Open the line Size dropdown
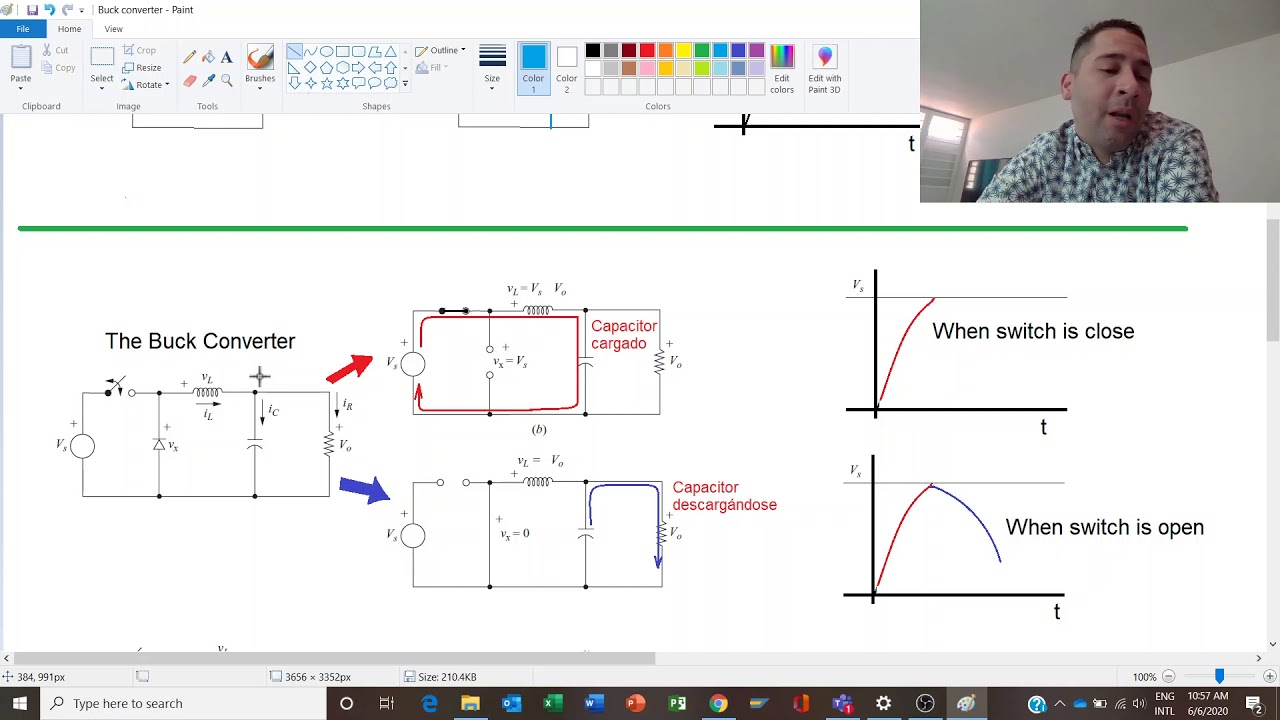1280x720 pixels. coord(492,70)
